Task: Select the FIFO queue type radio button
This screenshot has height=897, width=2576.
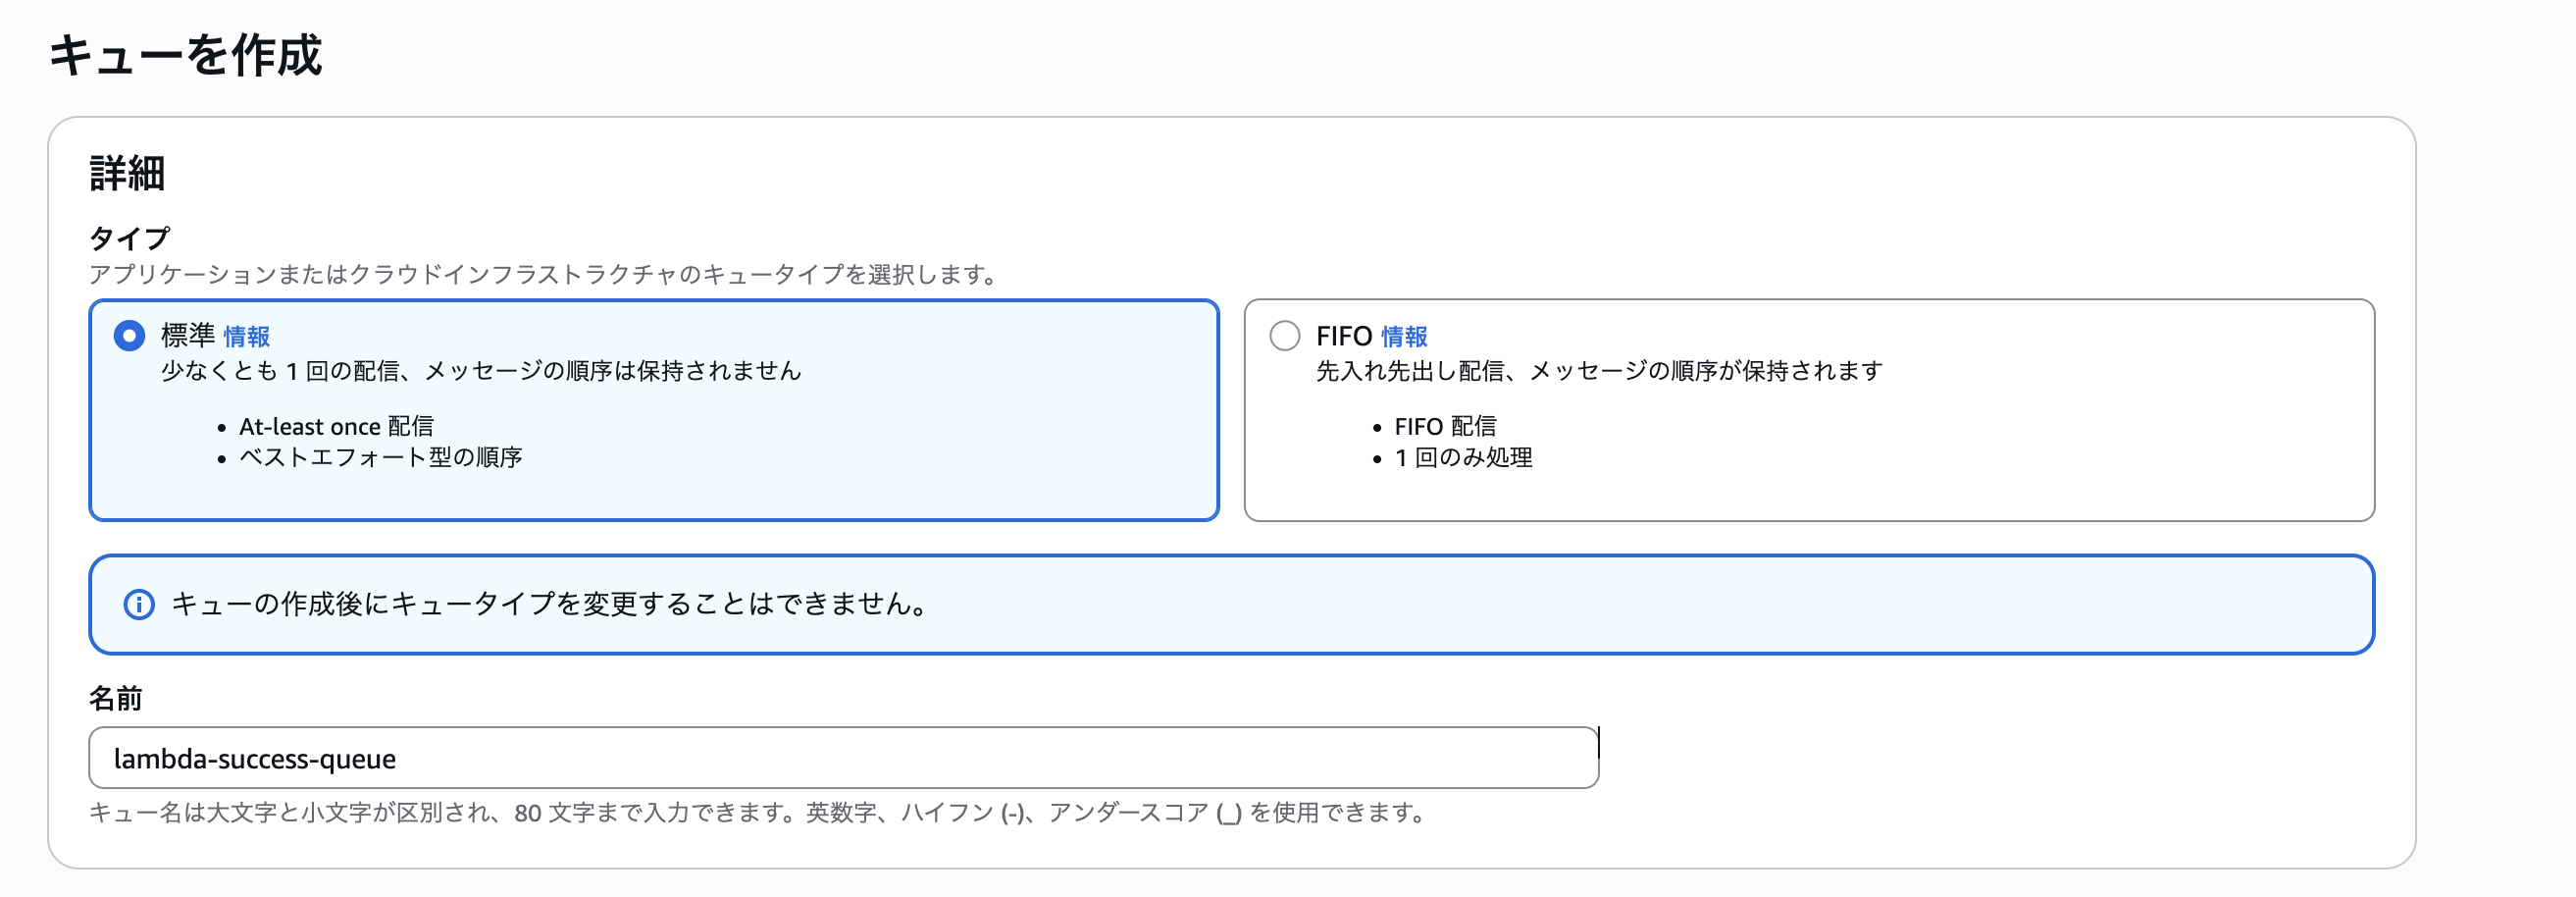Action: coord(1286,337)
